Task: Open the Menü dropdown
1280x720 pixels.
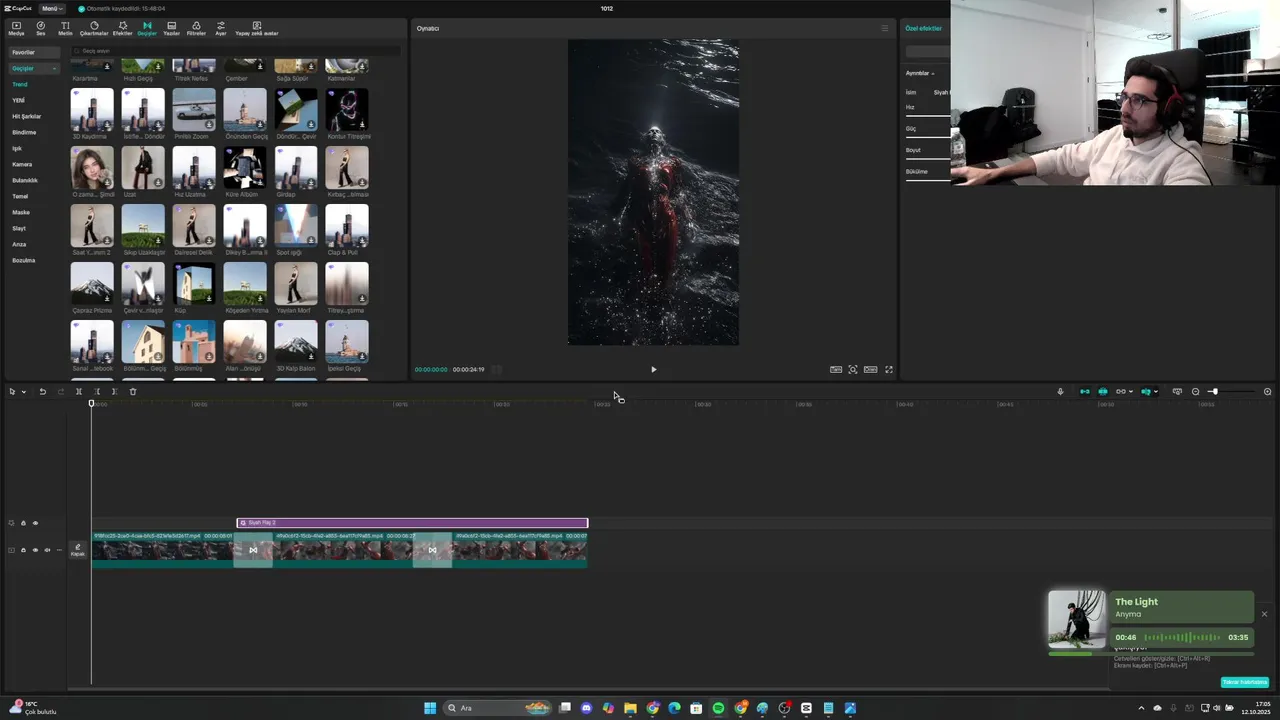Action: 50,8
